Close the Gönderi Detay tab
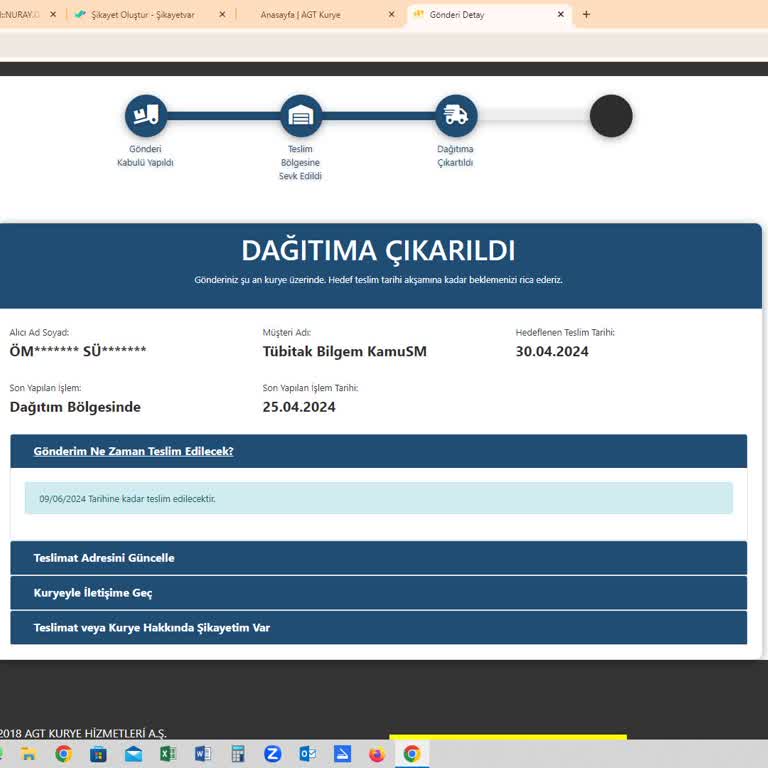 561,14
